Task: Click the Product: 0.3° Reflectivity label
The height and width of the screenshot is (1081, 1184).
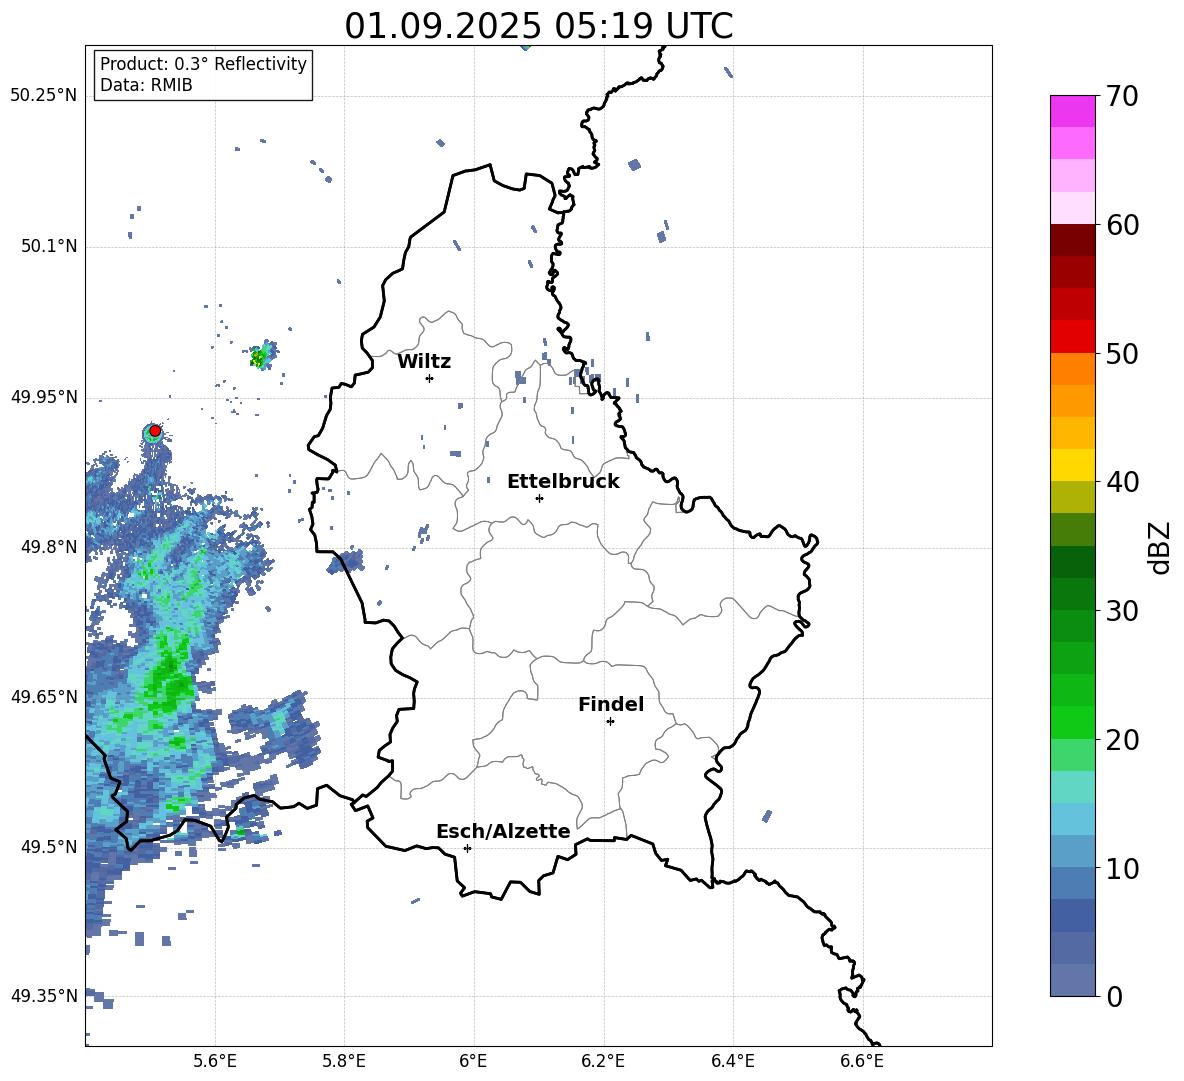Action: [x=203, y=63]
